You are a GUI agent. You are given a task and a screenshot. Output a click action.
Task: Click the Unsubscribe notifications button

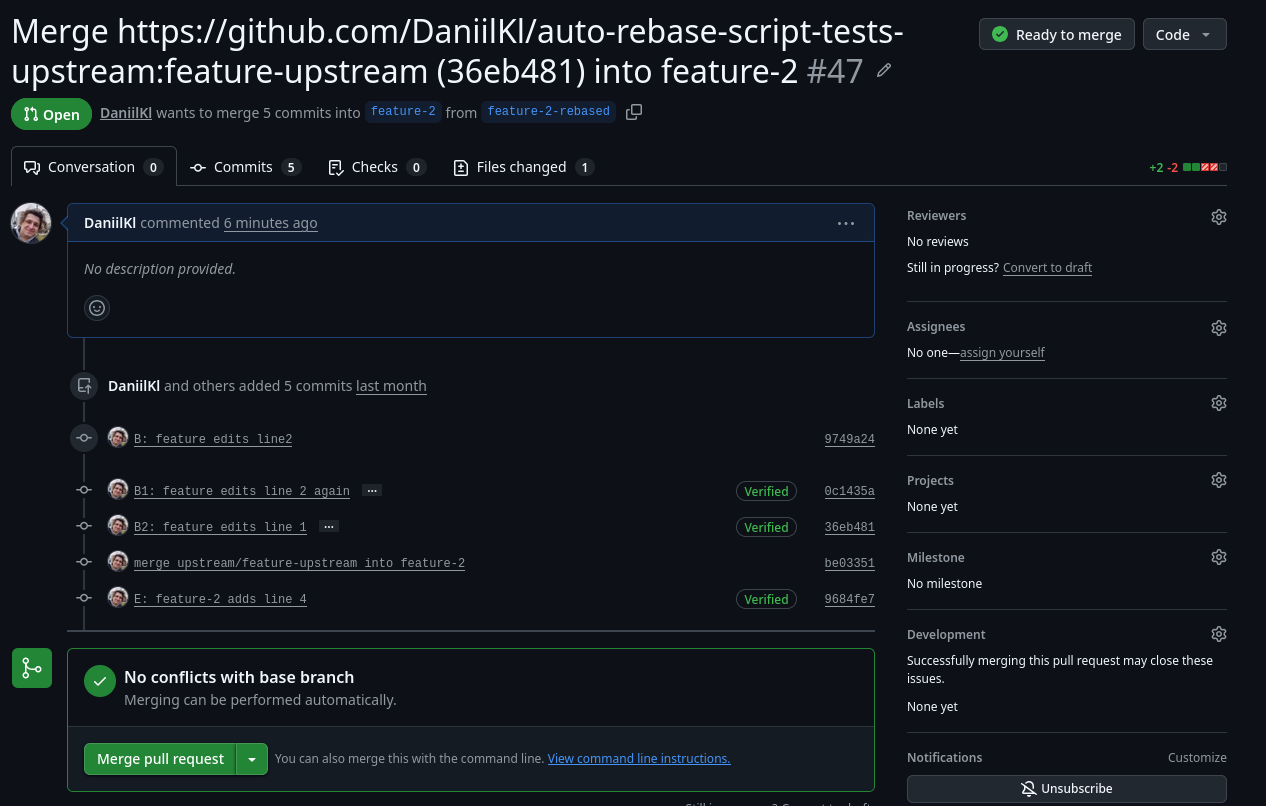coord(1067,789)
